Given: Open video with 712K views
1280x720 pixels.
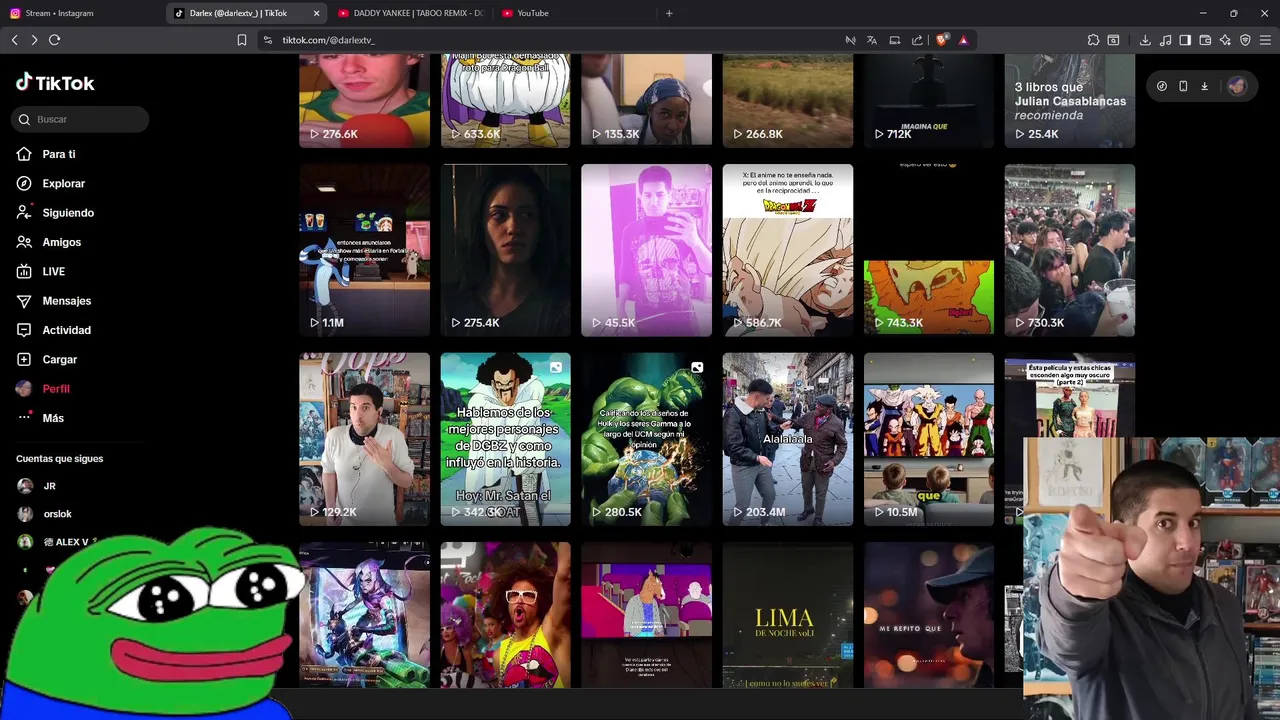Looking at the screenshot, I should click(929, 101).
